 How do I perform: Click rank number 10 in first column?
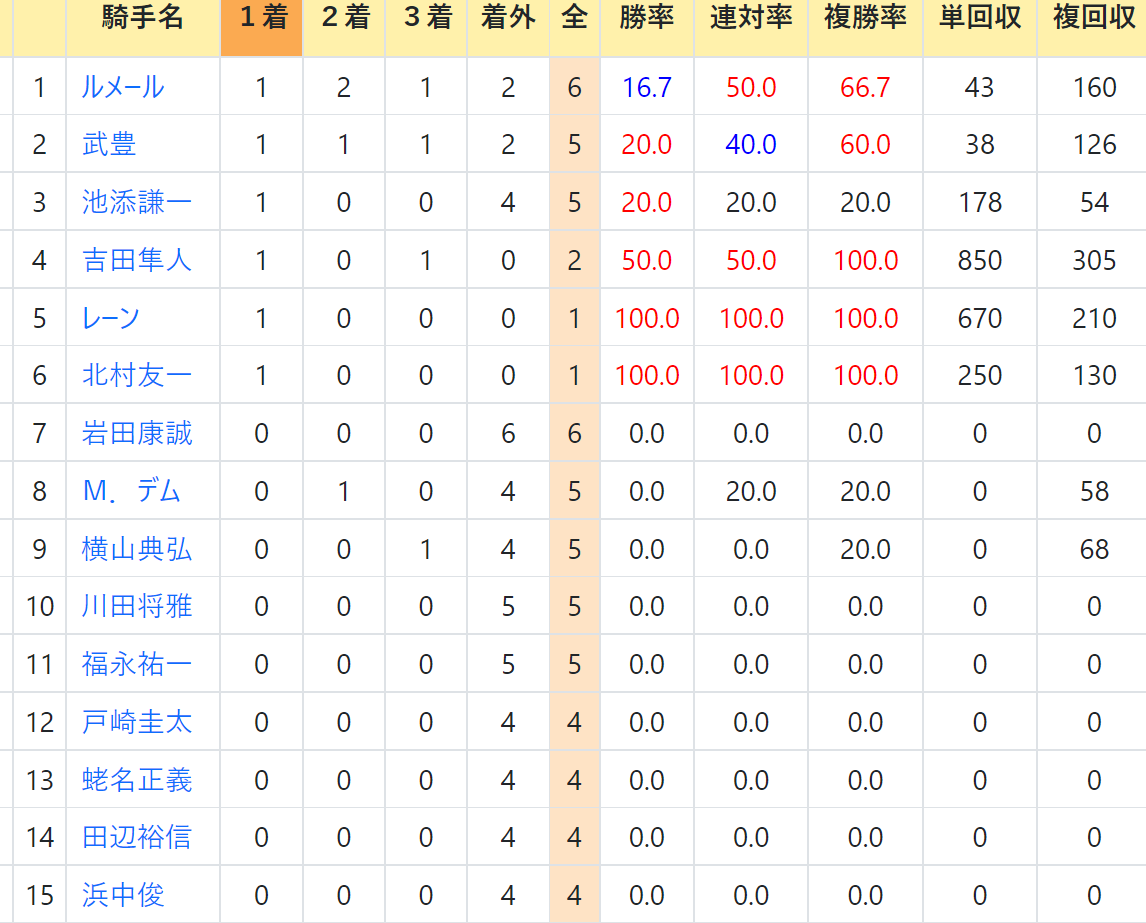pyautogui.click(x=39, y=607)
